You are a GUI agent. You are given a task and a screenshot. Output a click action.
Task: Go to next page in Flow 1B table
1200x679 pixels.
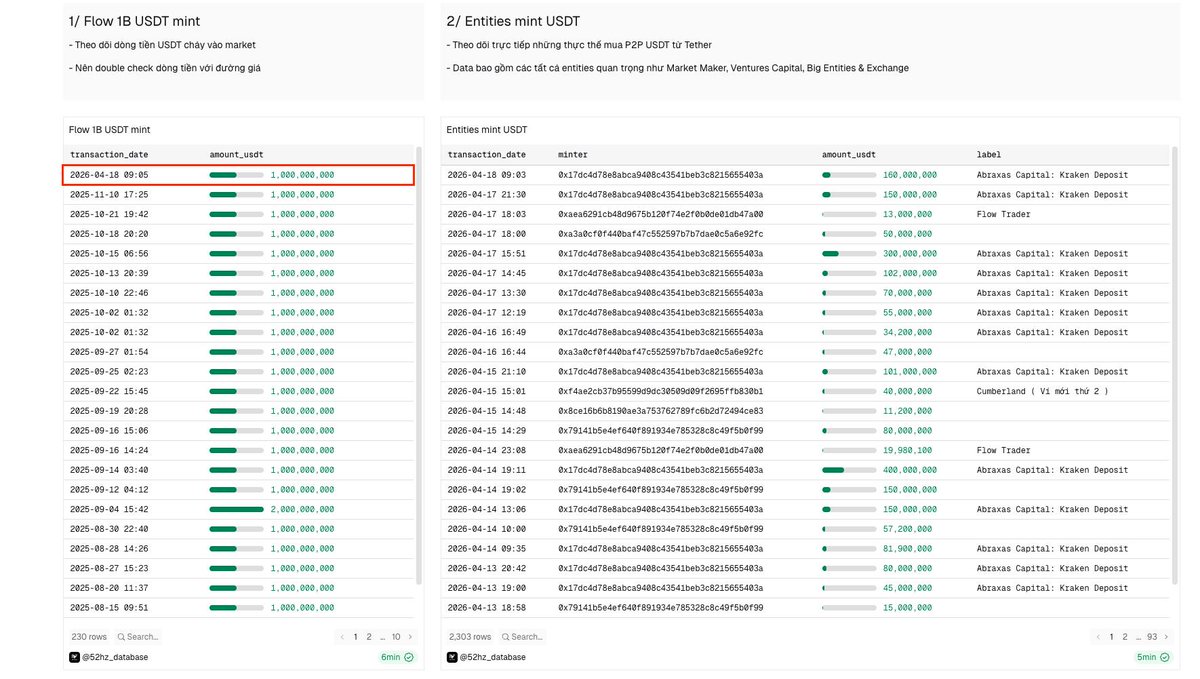pyautogui.click(x=410, y=637)
